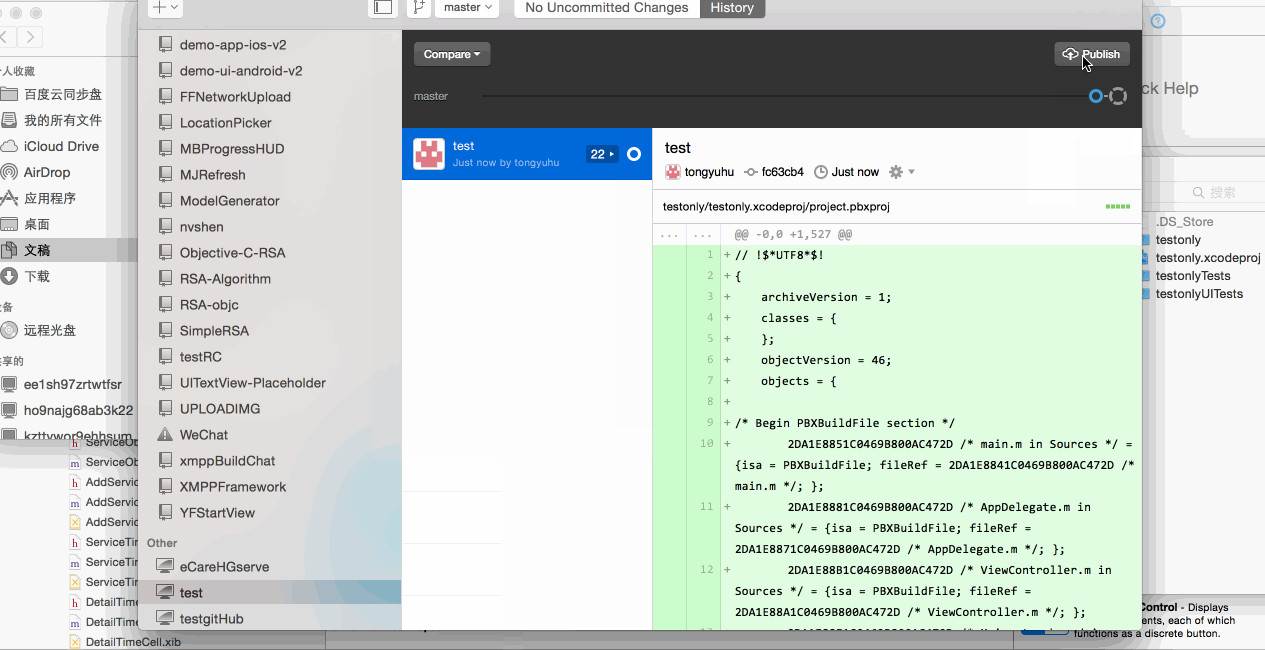The height and width of the screenshot is (650, 1265).
Task: Click the repository icon beside ModelGenerator
Action: pyautogui.click(x=166, y=201)
